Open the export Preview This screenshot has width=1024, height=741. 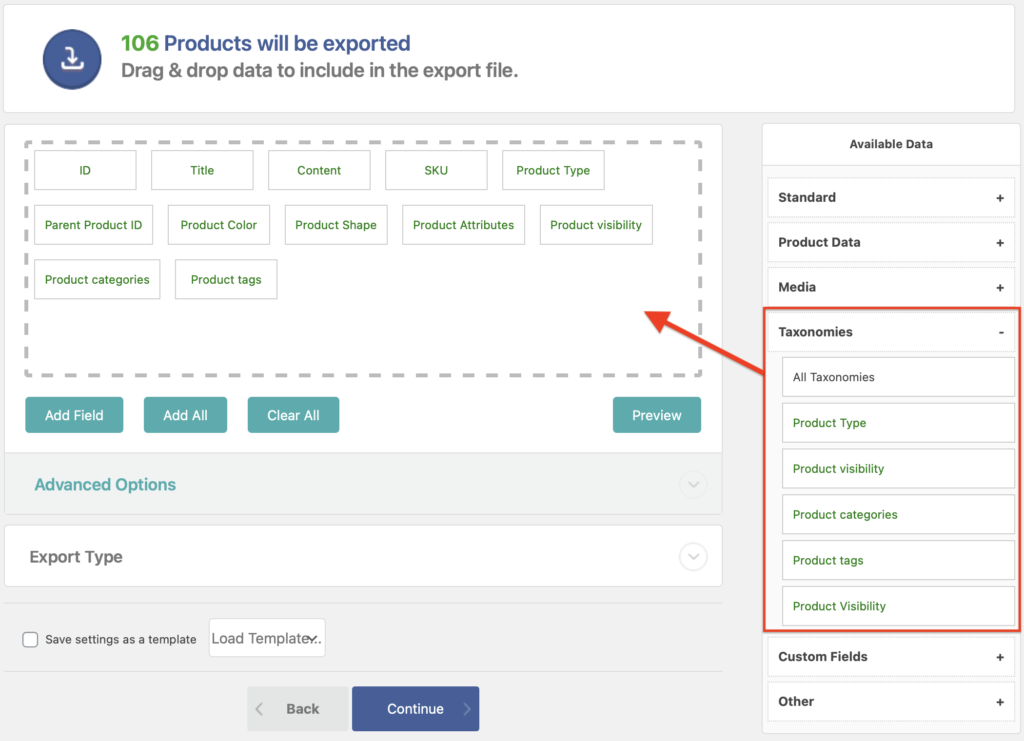[656, 415]
